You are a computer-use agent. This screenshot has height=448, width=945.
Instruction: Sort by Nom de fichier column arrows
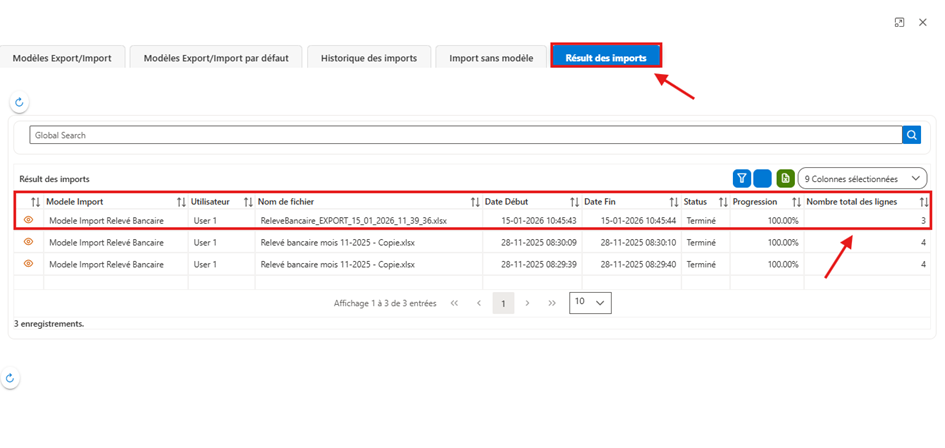[476, 201]
